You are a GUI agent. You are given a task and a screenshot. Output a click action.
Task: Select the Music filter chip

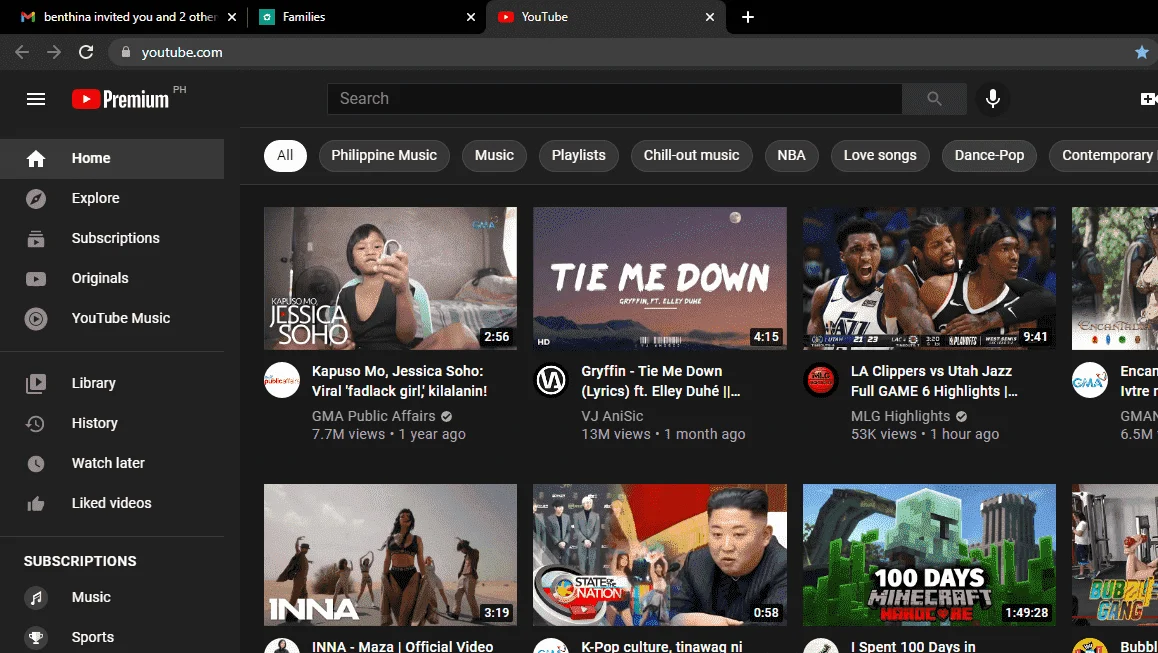pos(494,156)
